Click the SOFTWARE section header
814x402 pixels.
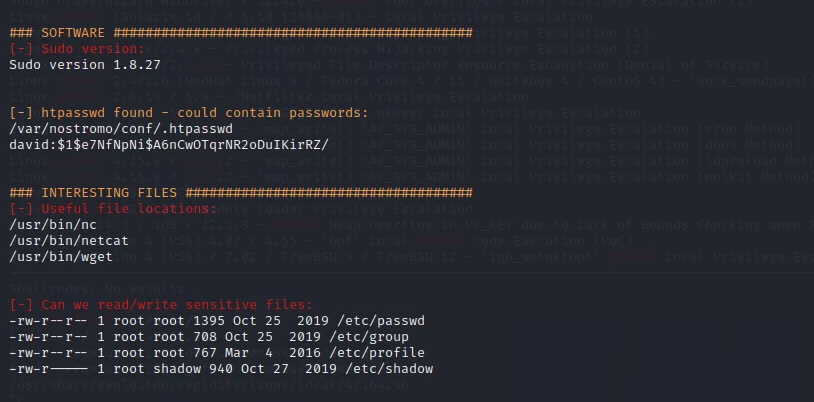(241, 33)
